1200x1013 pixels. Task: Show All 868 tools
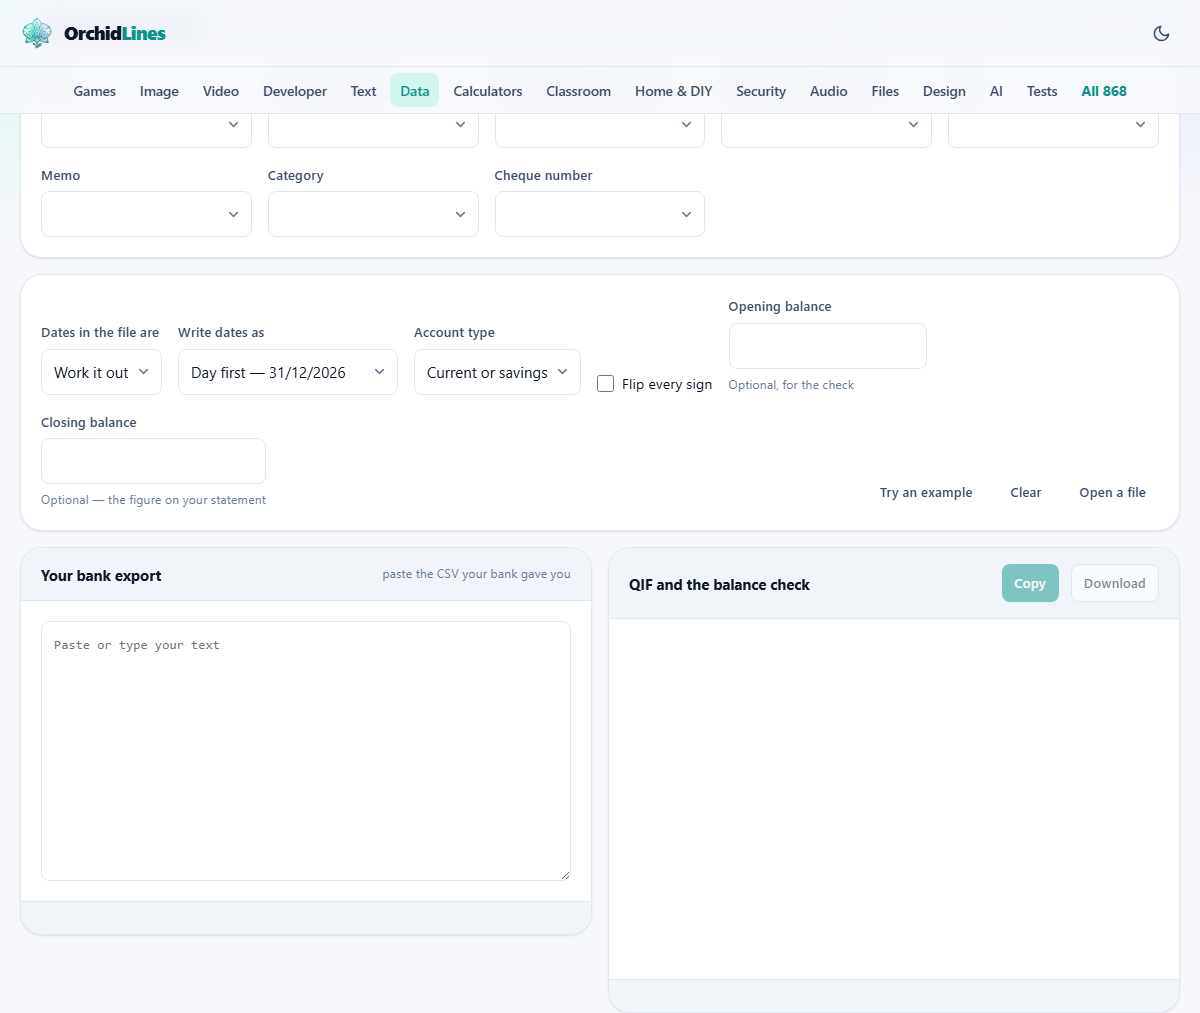1104,91
